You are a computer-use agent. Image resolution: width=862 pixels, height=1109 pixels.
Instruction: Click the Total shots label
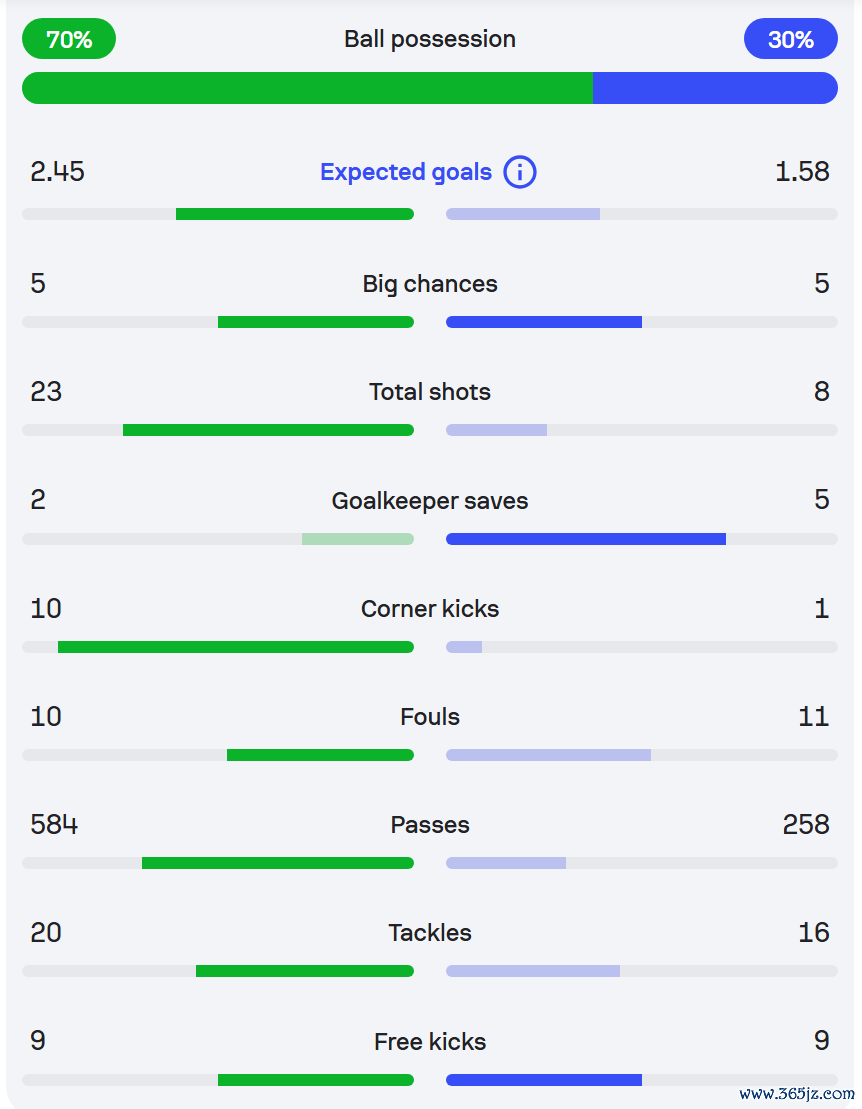[x=430, y=392]
